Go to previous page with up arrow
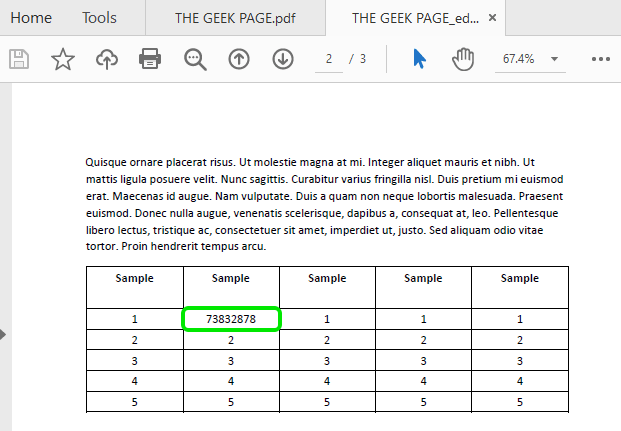 pyautogui.click(x=239, y=59)
